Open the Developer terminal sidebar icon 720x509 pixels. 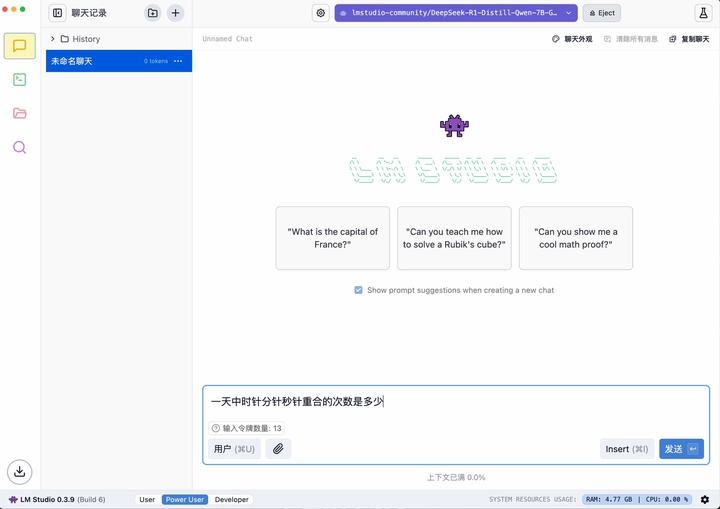click(x=19, y=79)
